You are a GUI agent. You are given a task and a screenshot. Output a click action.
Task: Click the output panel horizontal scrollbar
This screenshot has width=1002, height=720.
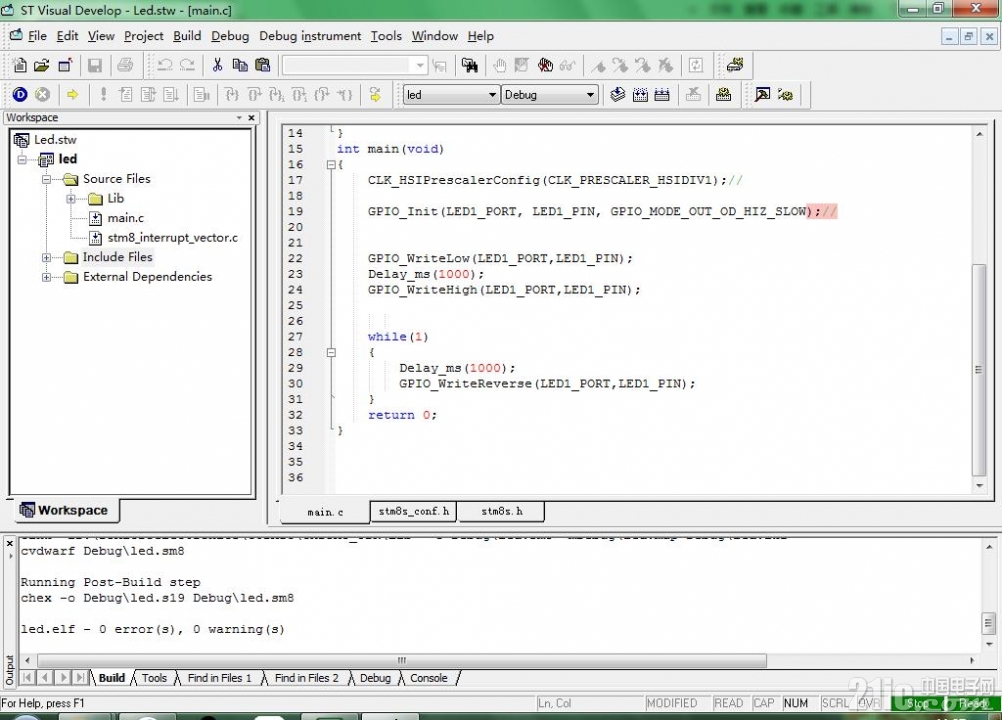[x=402, y=660]
